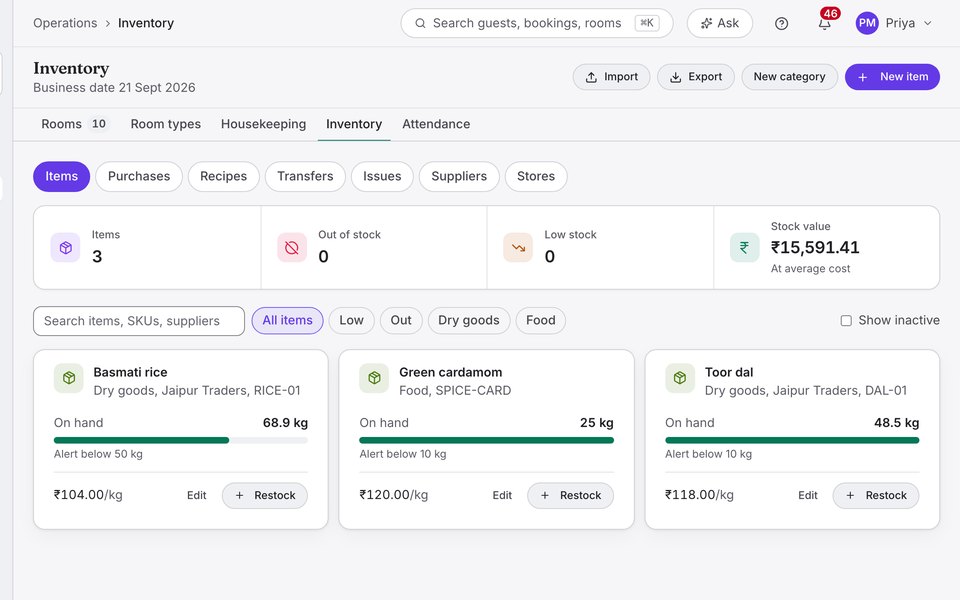Click plus icon on Green cardamom Restock
This screenshot has height=600, width=960.
(545, 495)
